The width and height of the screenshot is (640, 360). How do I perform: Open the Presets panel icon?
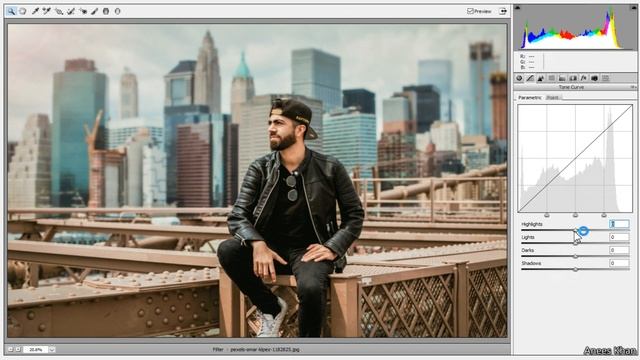[x=605, y=78]
